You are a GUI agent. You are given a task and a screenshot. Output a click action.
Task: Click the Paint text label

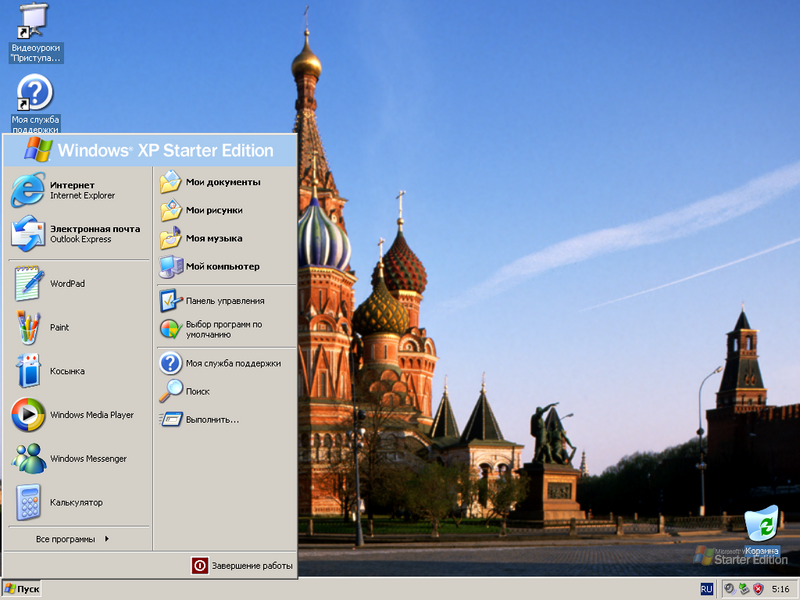[59, 328]
